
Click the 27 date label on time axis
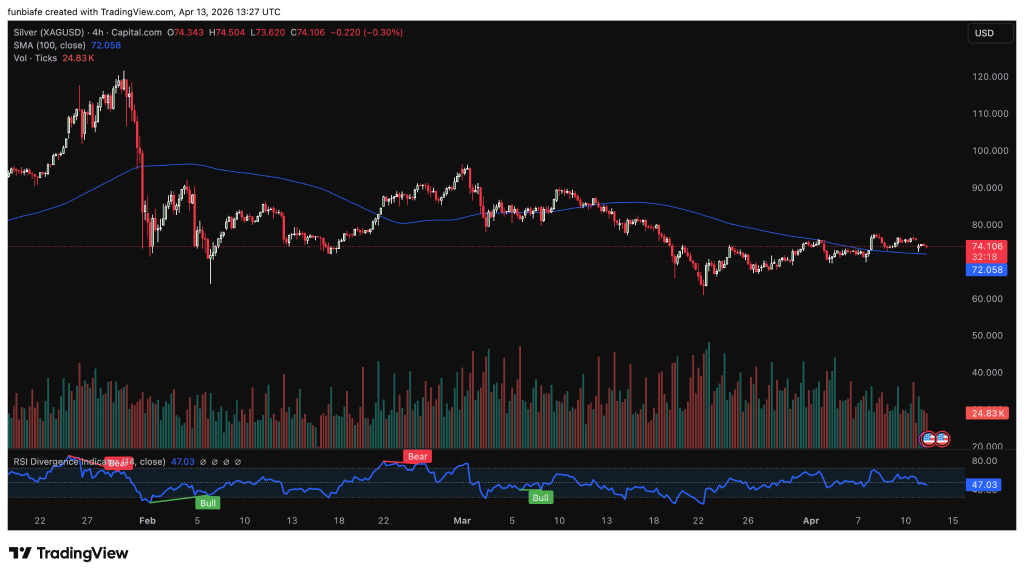point(87,520)
